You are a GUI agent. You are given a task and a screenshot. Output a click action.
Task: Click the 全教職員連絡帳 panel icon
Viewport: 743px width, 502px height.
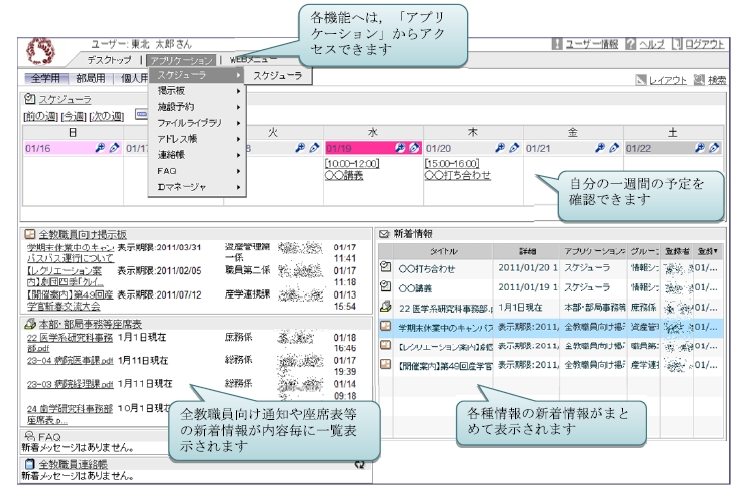[29, 464]
